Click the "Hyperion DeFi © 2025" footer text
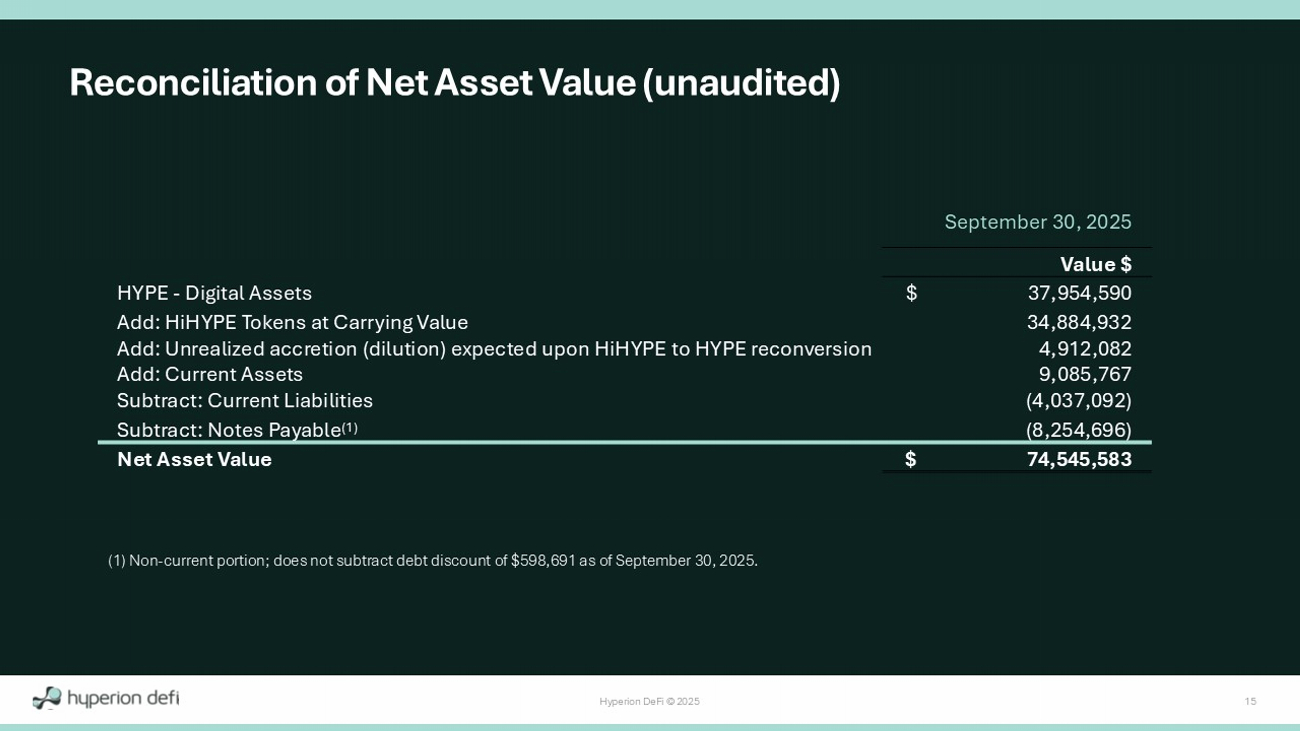 [649, 701]
